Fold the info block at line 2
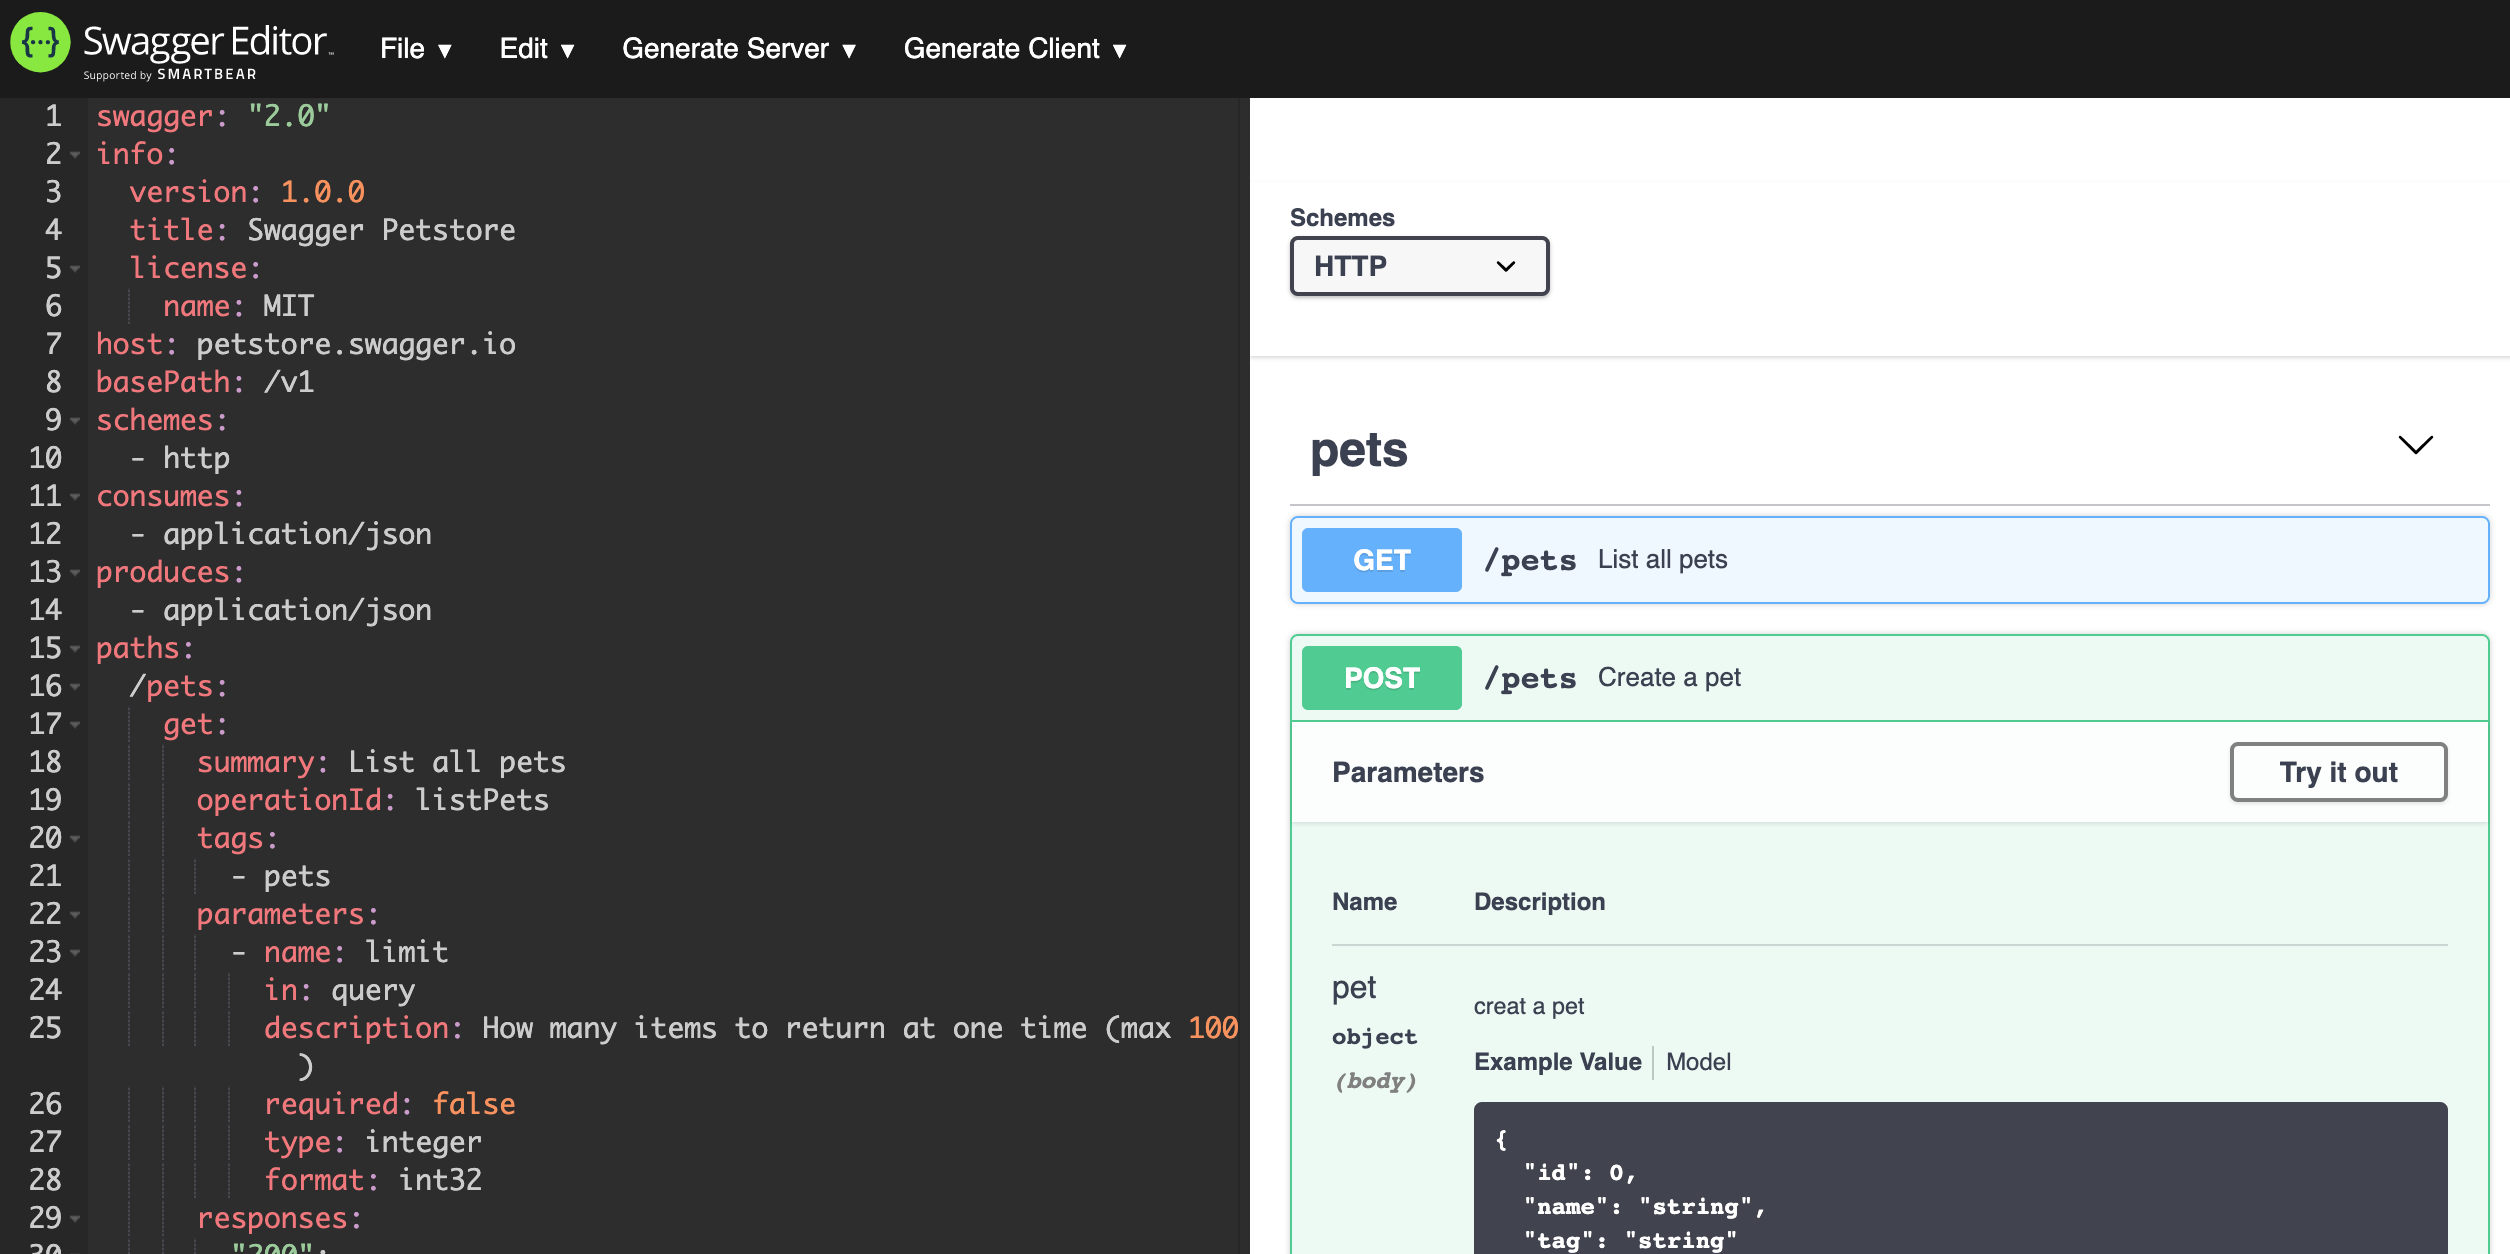Viewport: 2510px width, 1254px height. 75,155
